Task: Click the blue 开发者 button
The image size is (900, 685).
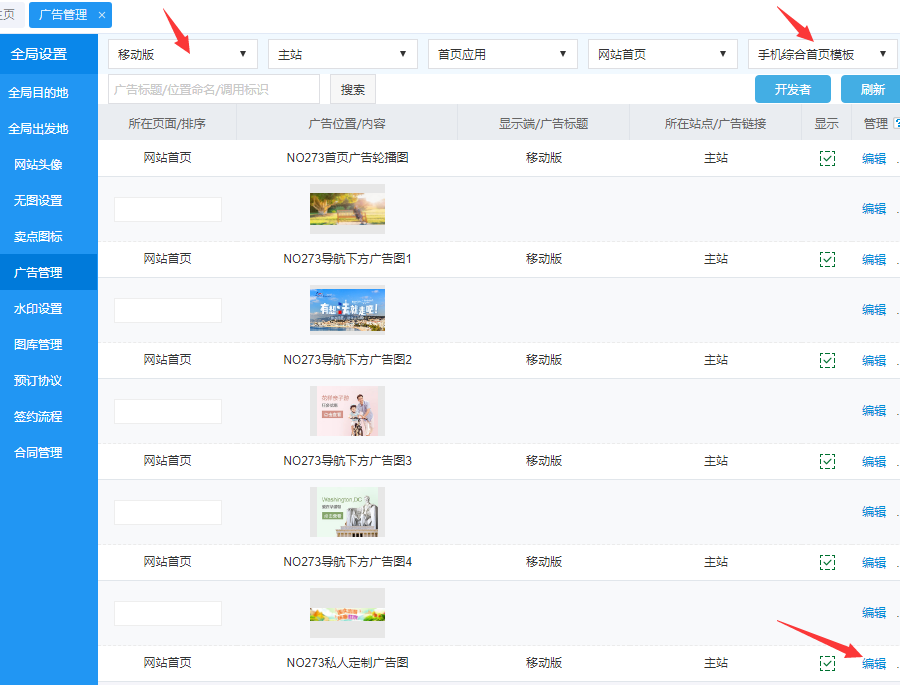Action: click(792, 89)
